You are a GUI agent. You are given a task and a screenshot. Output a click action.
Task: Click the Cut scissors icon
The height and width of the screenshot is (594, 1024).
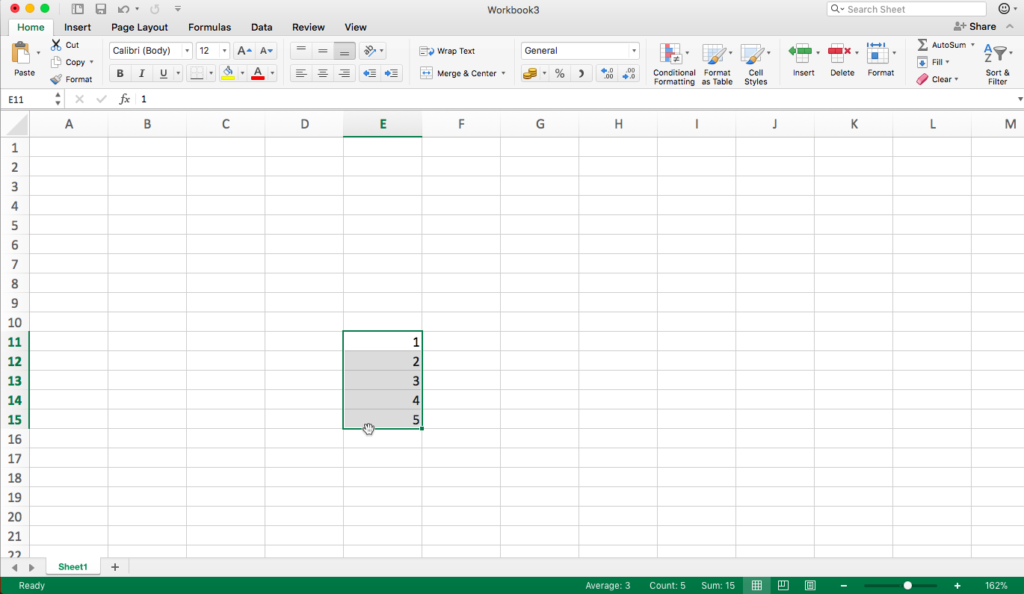(56, 45)
